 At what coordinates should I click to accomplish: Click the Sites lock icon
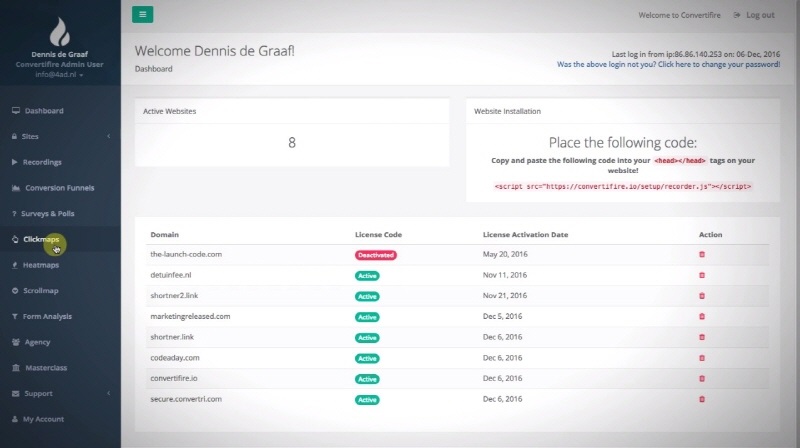pyautogui.click(x=14, y=136)
